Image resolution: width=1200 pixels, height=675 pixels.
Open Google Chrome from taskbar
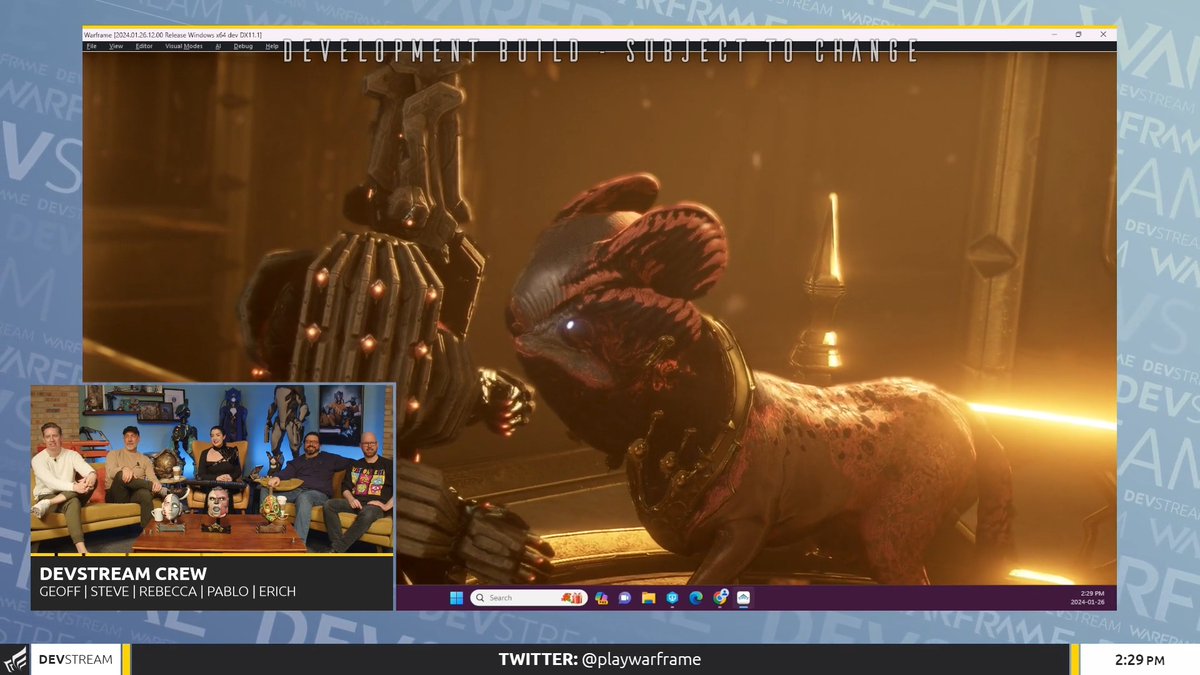coord(721,598)
